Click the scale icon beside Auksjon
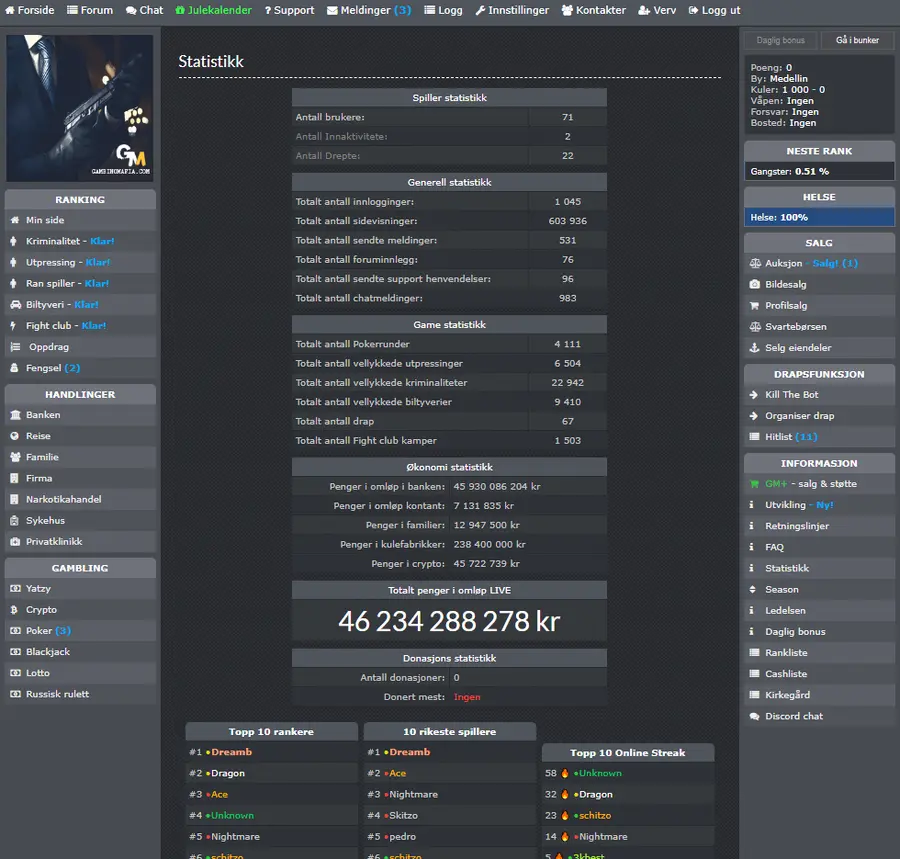The width and height of the screenshot is (900, 859). click(755, 263)
